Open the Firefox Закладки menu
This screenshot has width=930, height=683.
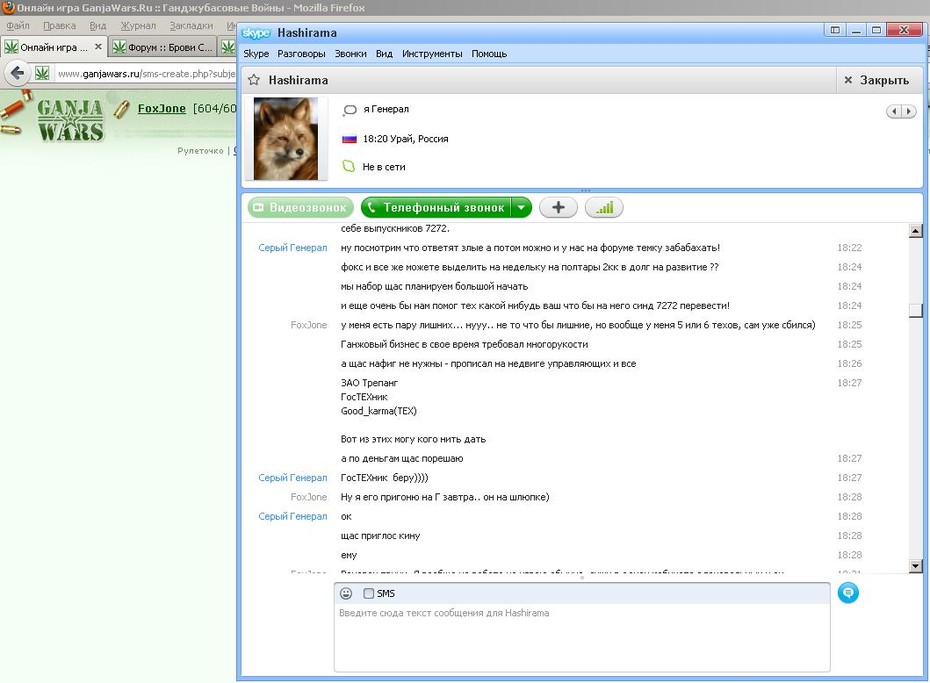tap(191, 26)
